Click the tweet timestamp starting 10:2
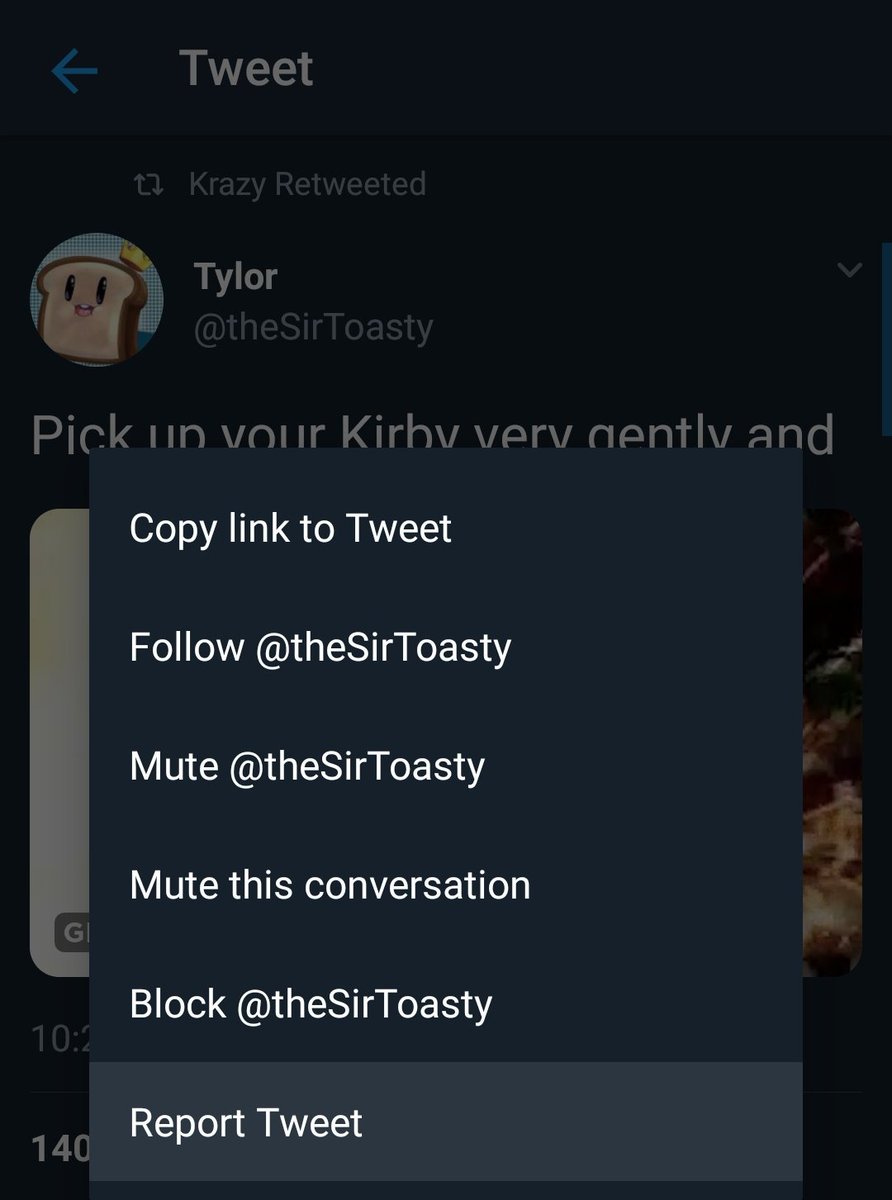Image resolution: width=892 pixels, height=1200 pixels. tap(59, 1038)
